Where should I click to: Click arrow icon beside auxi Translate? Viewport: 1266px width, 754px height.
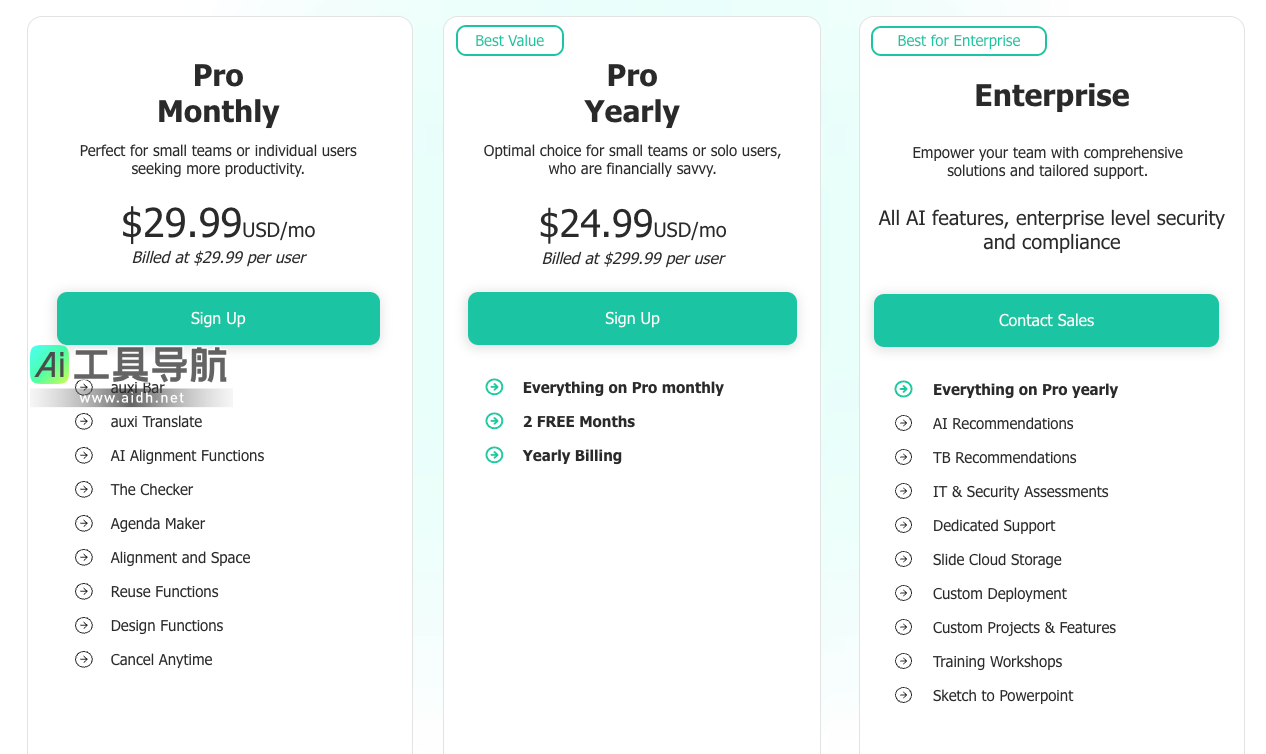point(84,422)
